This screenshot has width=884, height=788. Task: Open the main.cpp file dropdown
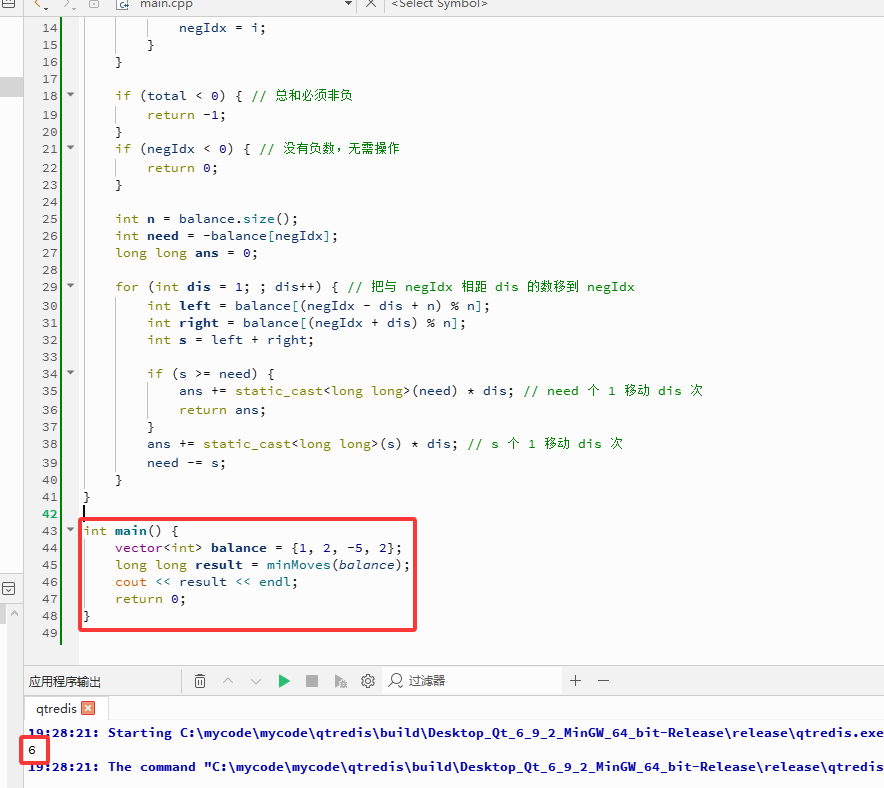(348, 4)
